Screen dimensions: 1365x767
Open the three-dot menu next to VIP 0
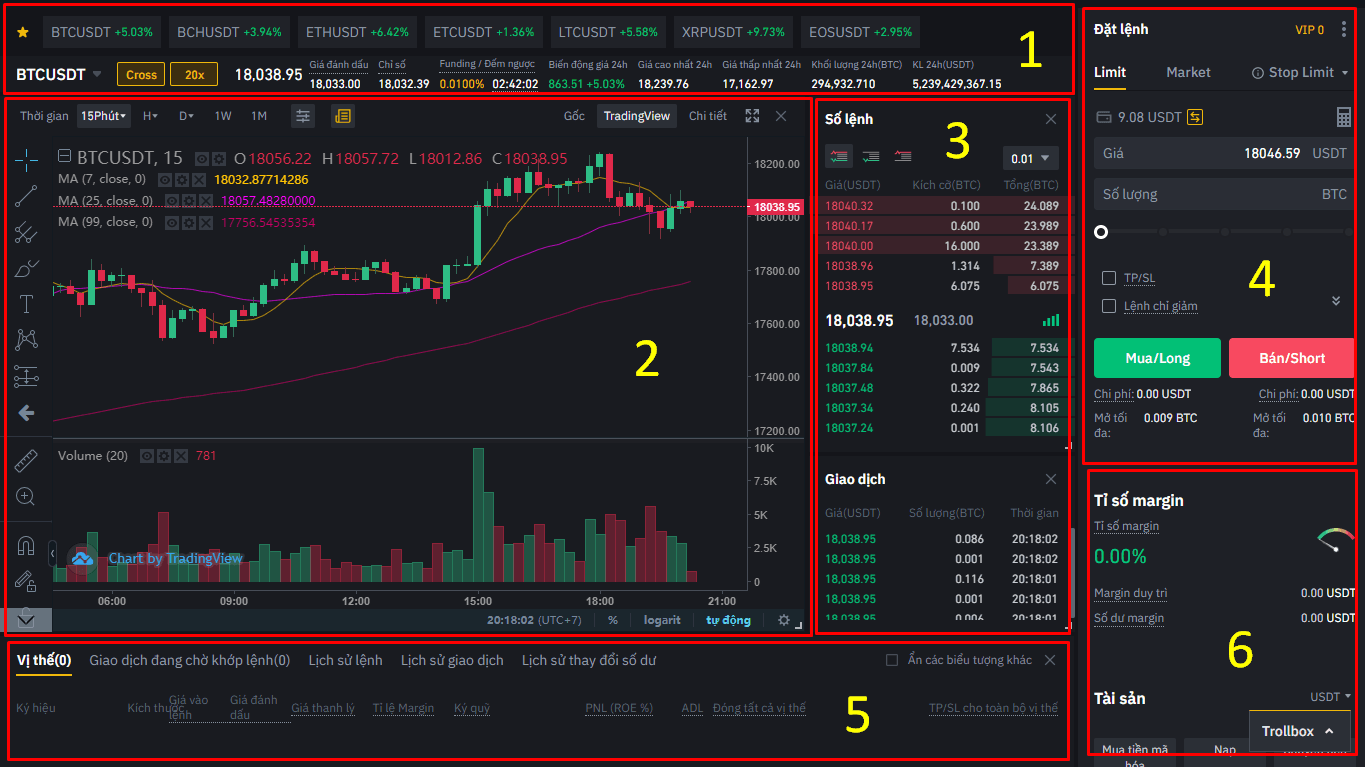click(x=1343, y=29)
